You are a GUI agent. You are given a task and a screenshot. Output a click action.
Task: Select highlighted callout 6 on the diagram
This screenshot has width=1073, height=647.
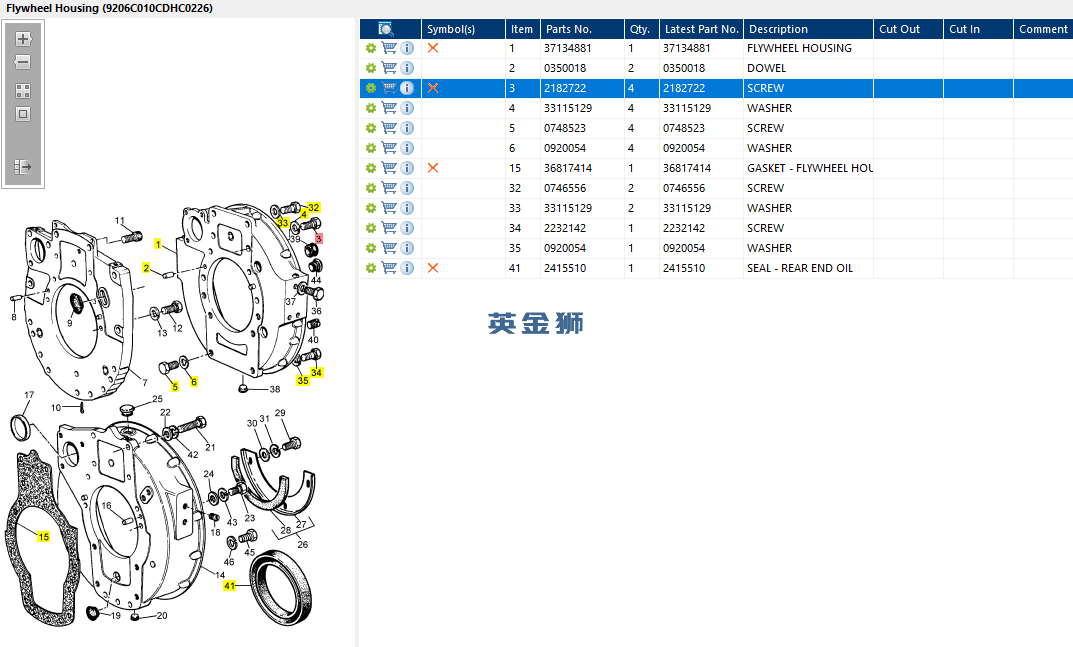tap(194, 382)
